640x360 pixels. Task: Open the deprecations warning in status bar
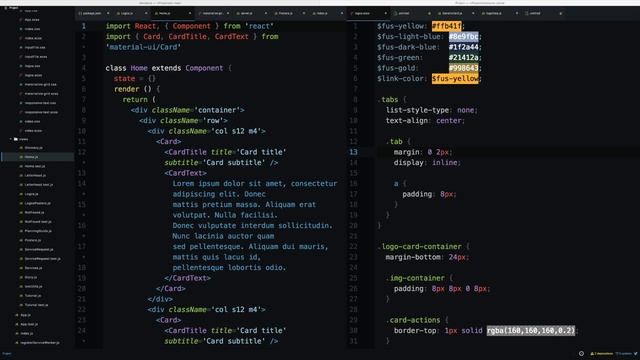click(602, 353)
